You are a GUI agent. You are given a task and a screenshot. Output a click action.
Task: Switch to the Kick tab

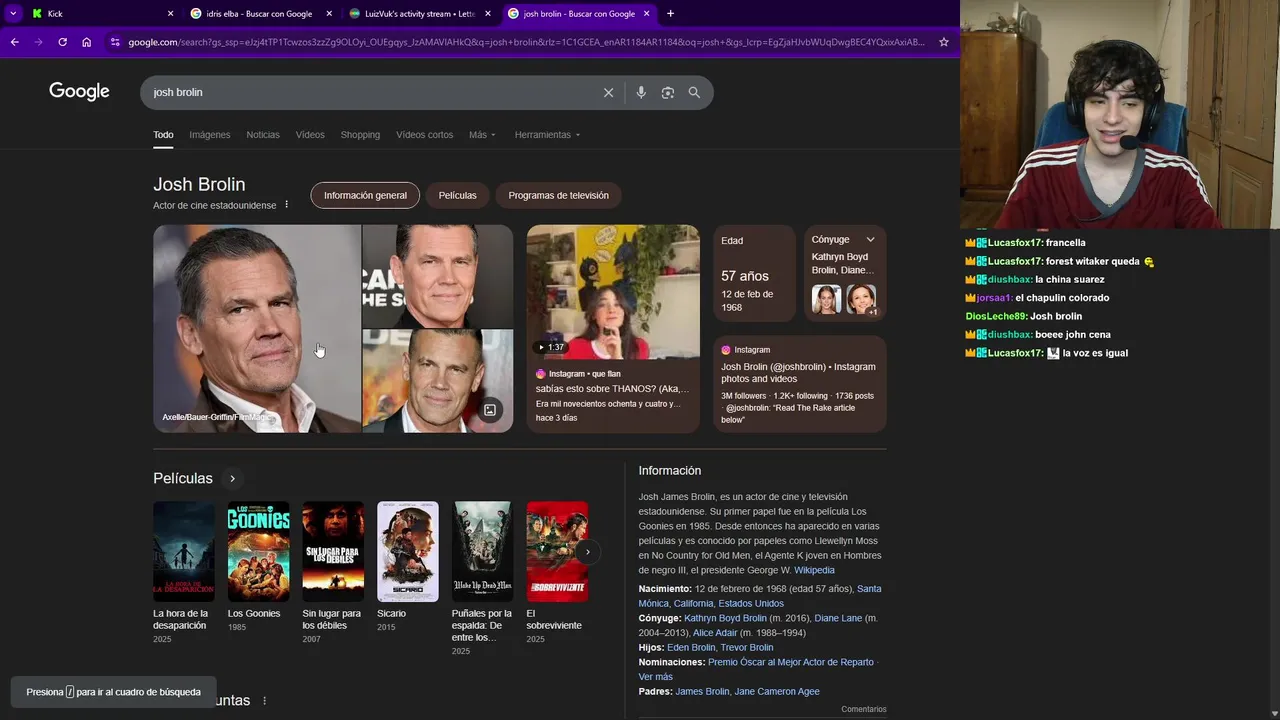pyautogui.click(x=100, y=14)
